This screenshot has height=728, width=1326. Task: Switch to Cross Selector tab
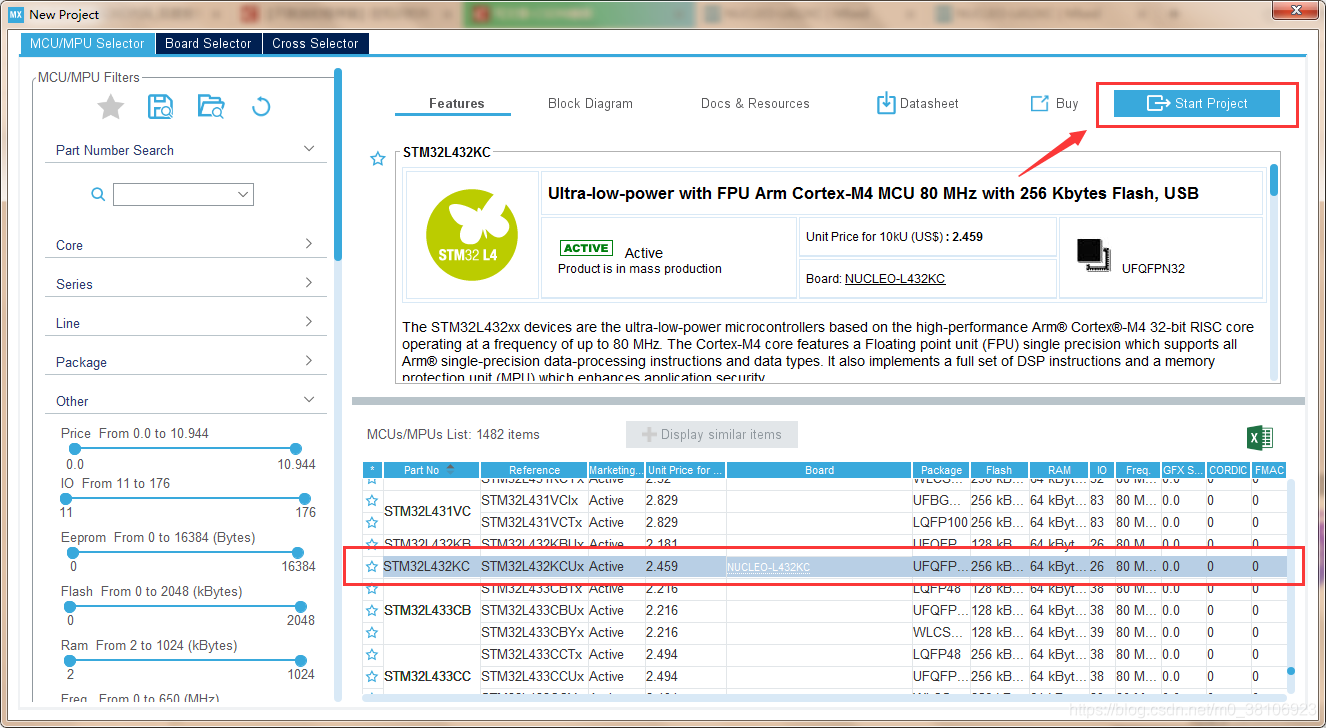(x=315, y=44)
